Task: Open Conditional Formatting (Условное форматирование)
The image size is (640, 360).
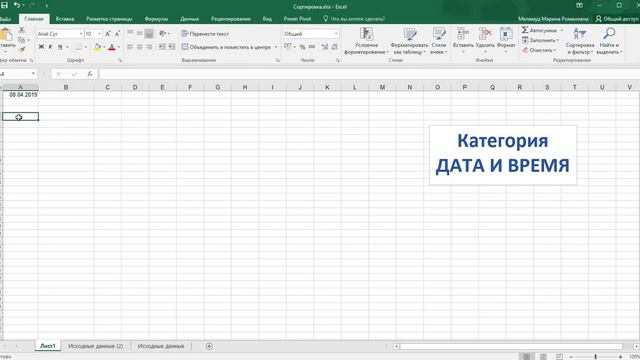Action: [x=366, y=41]
